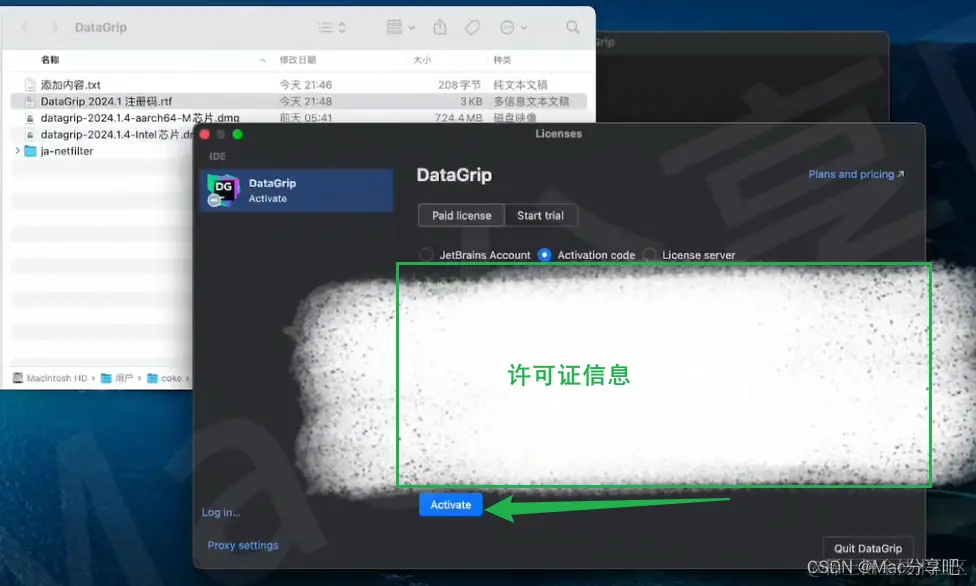Viewport: 976px width, 586px height.
Task: Click the Tags icon in Finder toolbar
Action: 472,27
